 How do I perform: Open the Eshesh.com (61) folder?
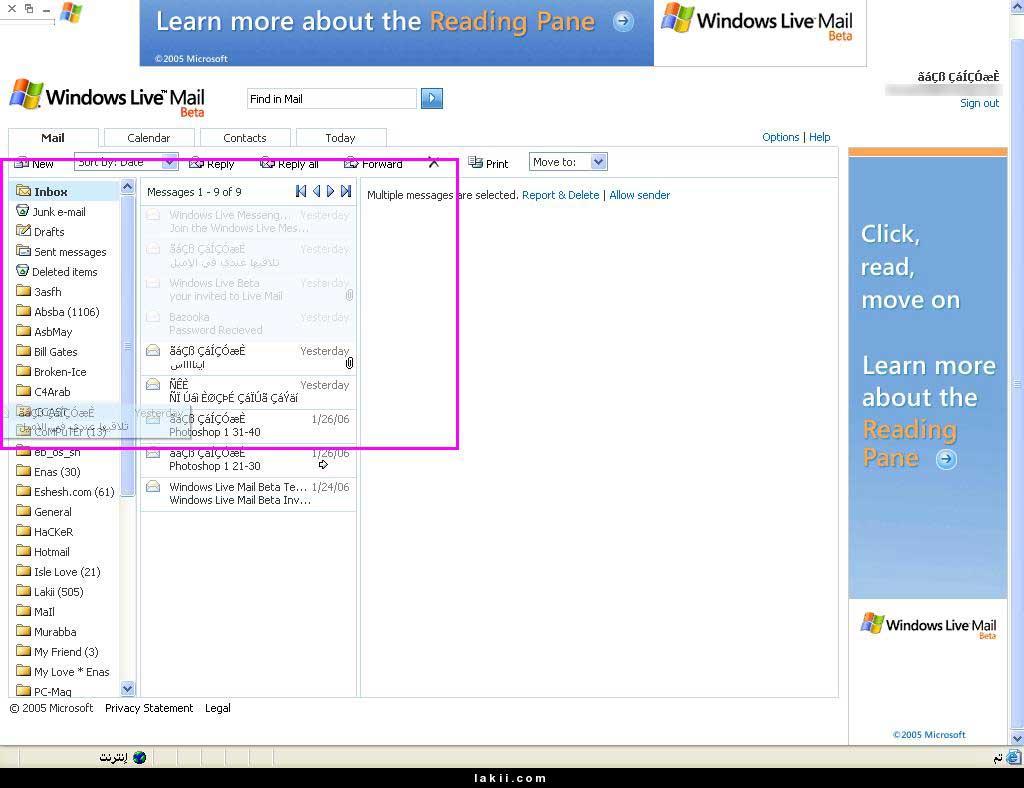click(65, 492)
